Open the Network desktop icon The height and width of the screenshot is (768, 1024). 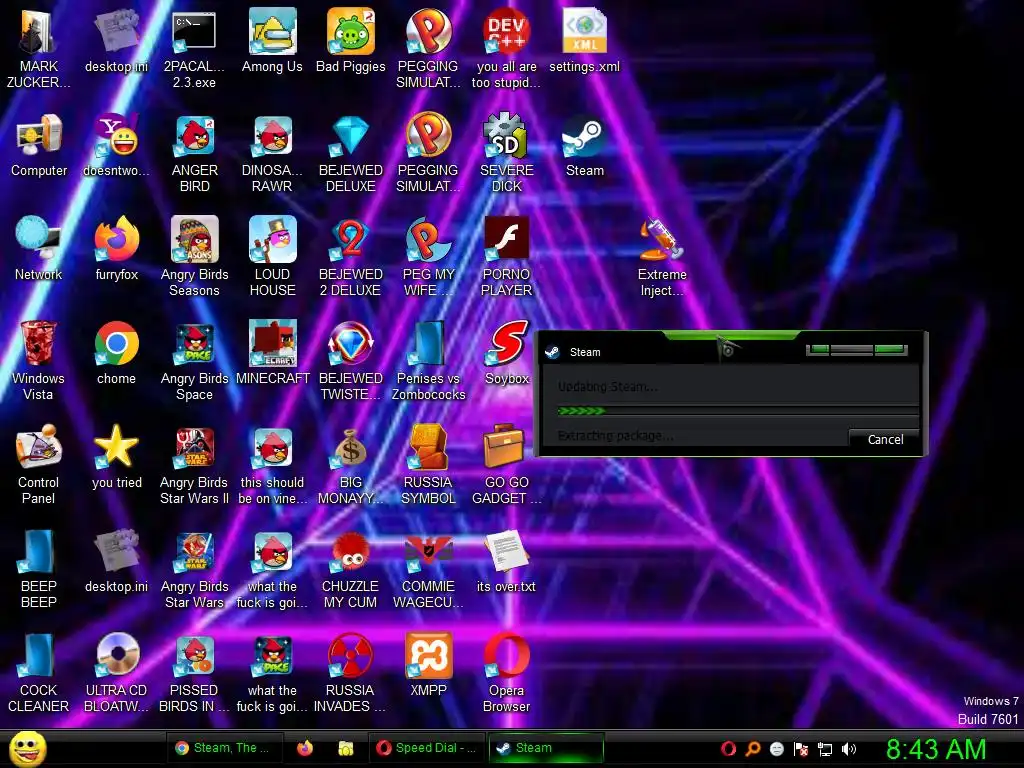tap(39, 248)
